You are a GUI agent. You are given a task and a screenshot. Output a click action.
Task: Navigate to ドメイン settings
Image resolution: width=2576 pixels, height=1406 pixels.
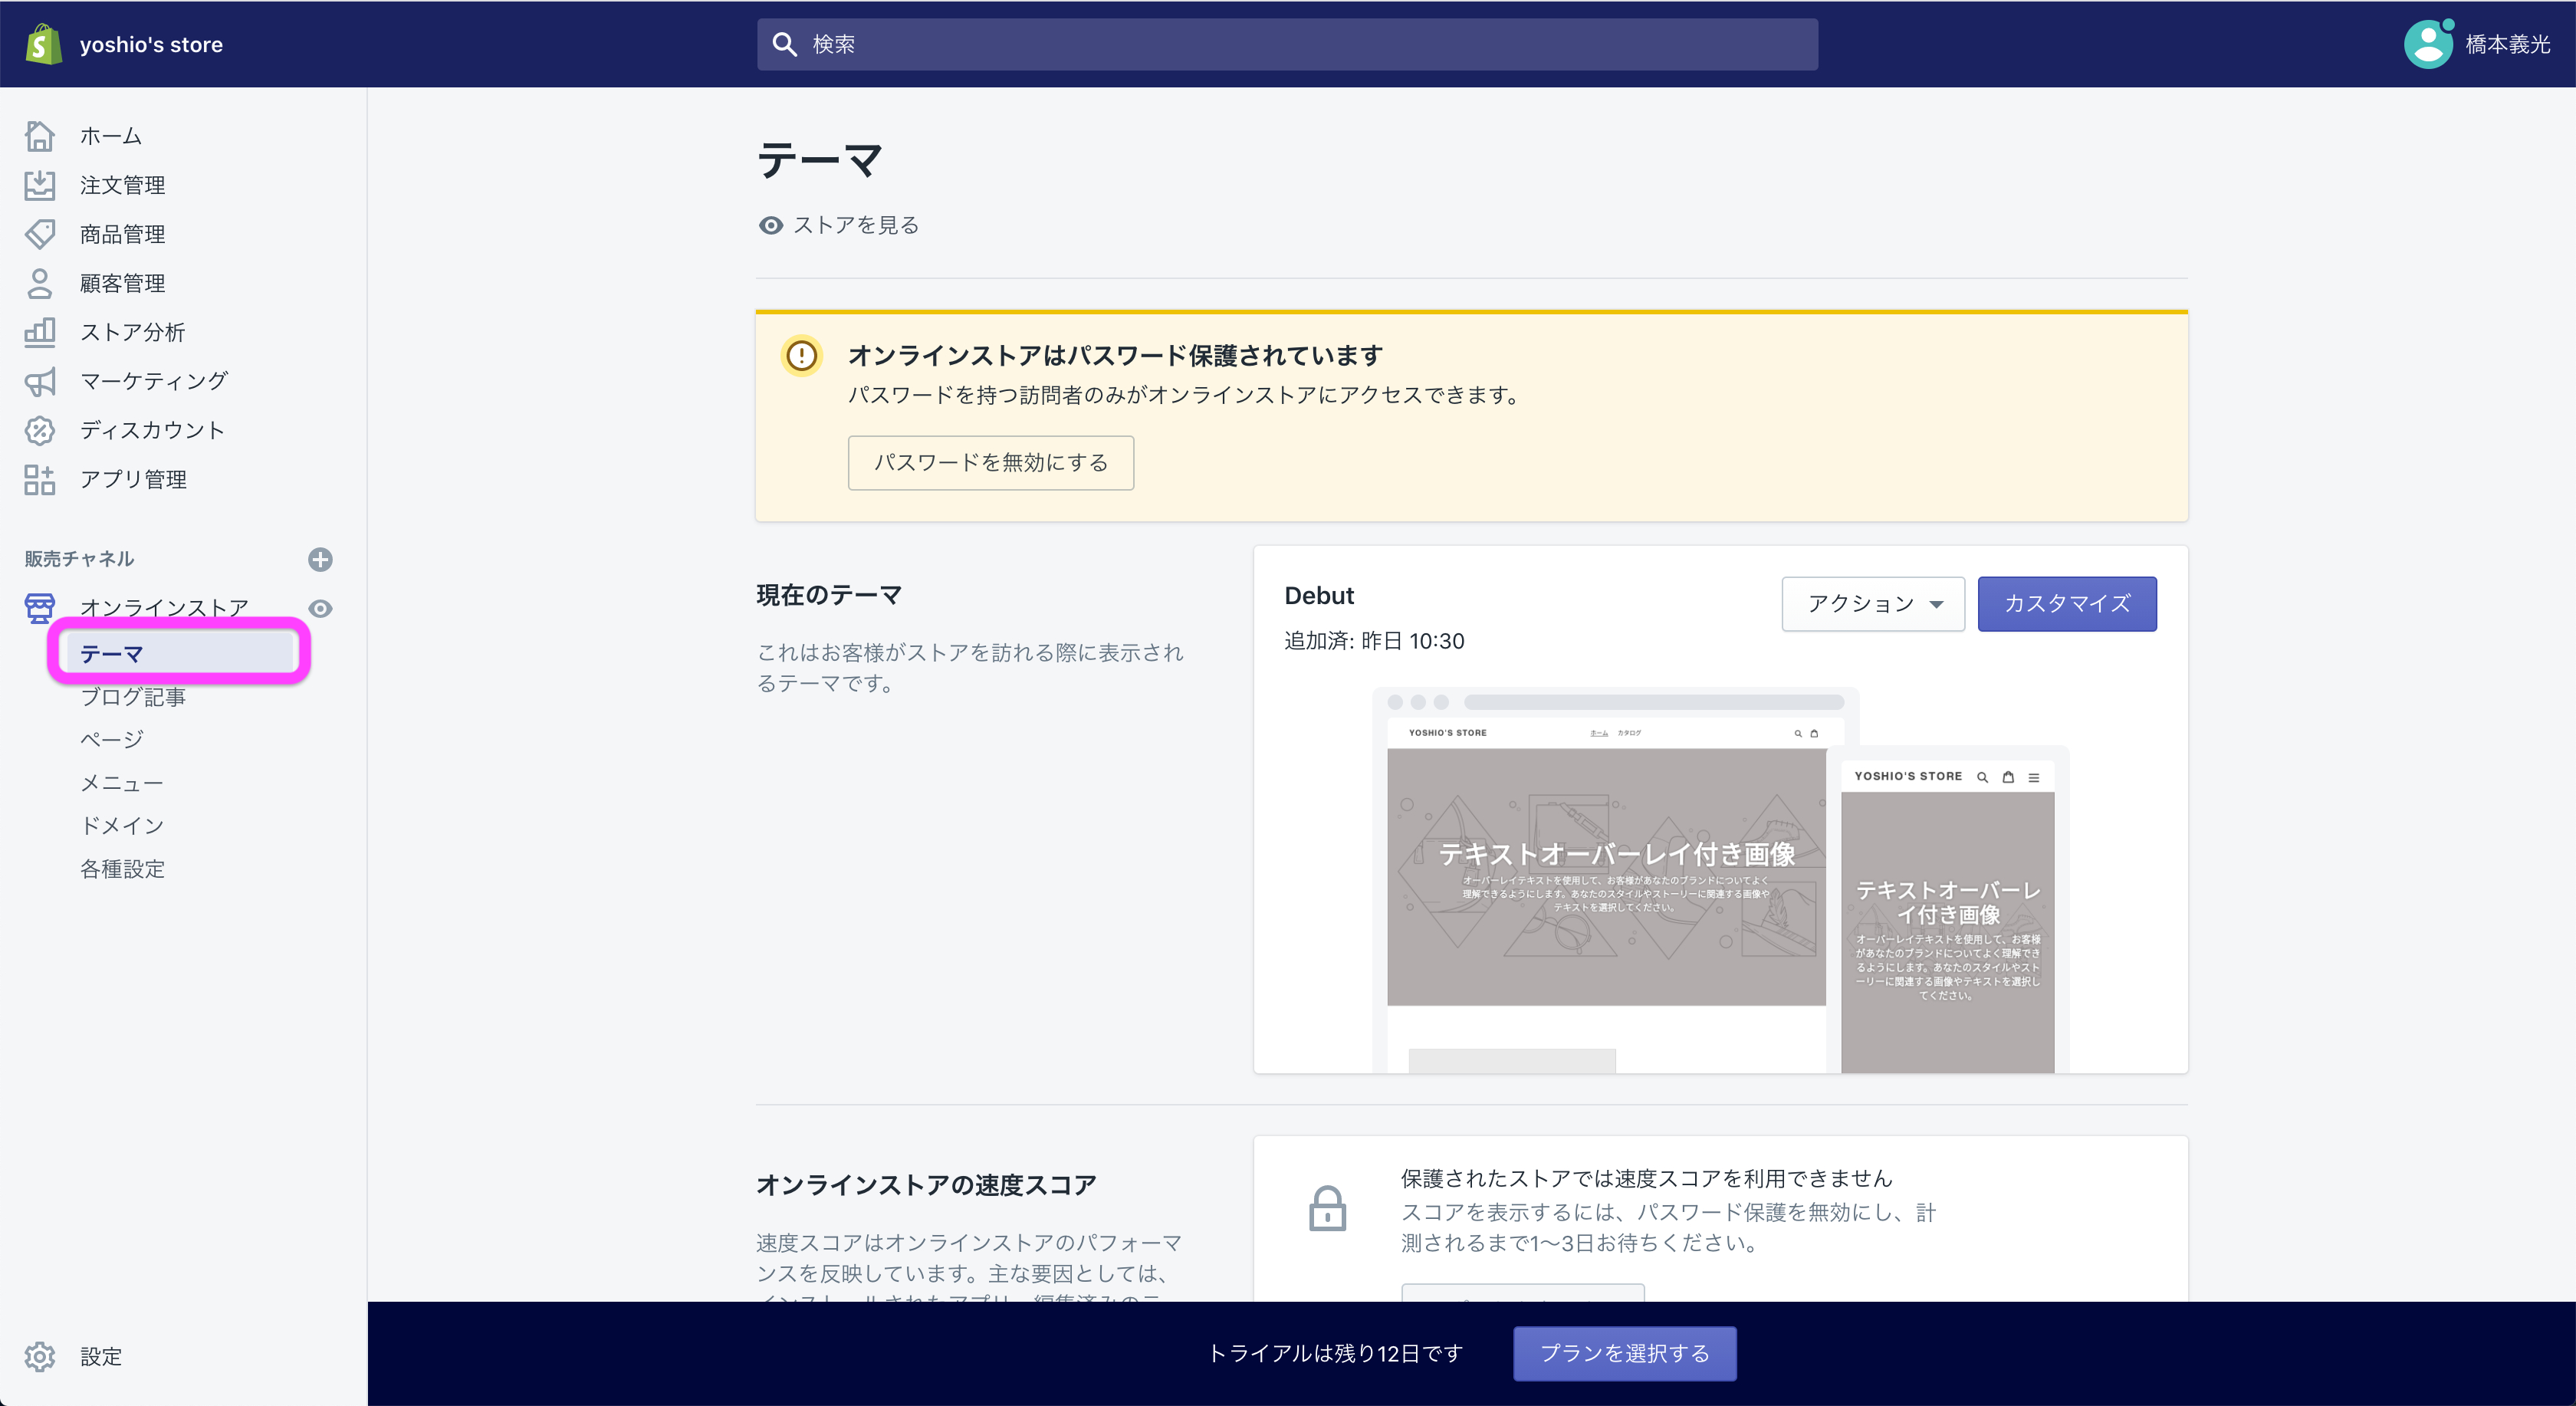point(121,825)
